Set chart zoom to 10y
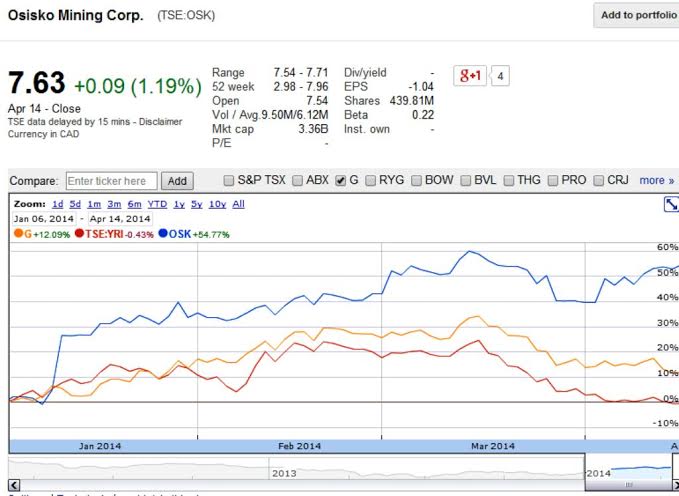 point(217,204)
